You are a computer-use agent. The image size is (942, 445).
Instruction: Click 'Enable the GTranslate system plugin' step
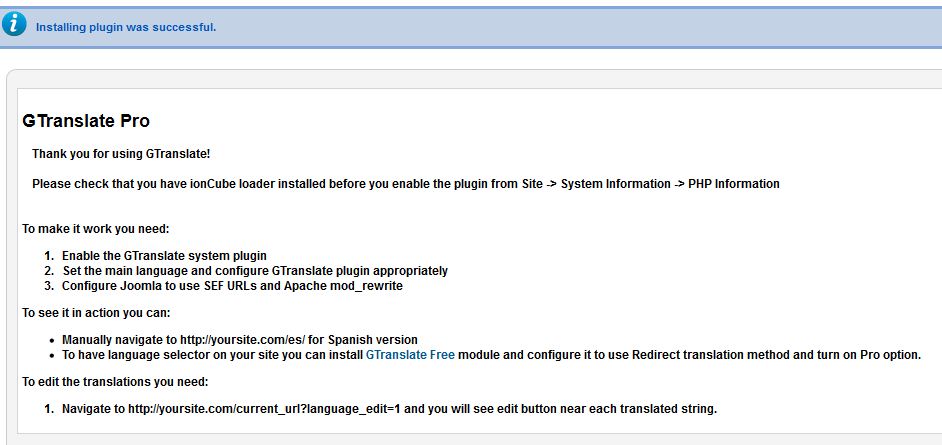(164, 256)
